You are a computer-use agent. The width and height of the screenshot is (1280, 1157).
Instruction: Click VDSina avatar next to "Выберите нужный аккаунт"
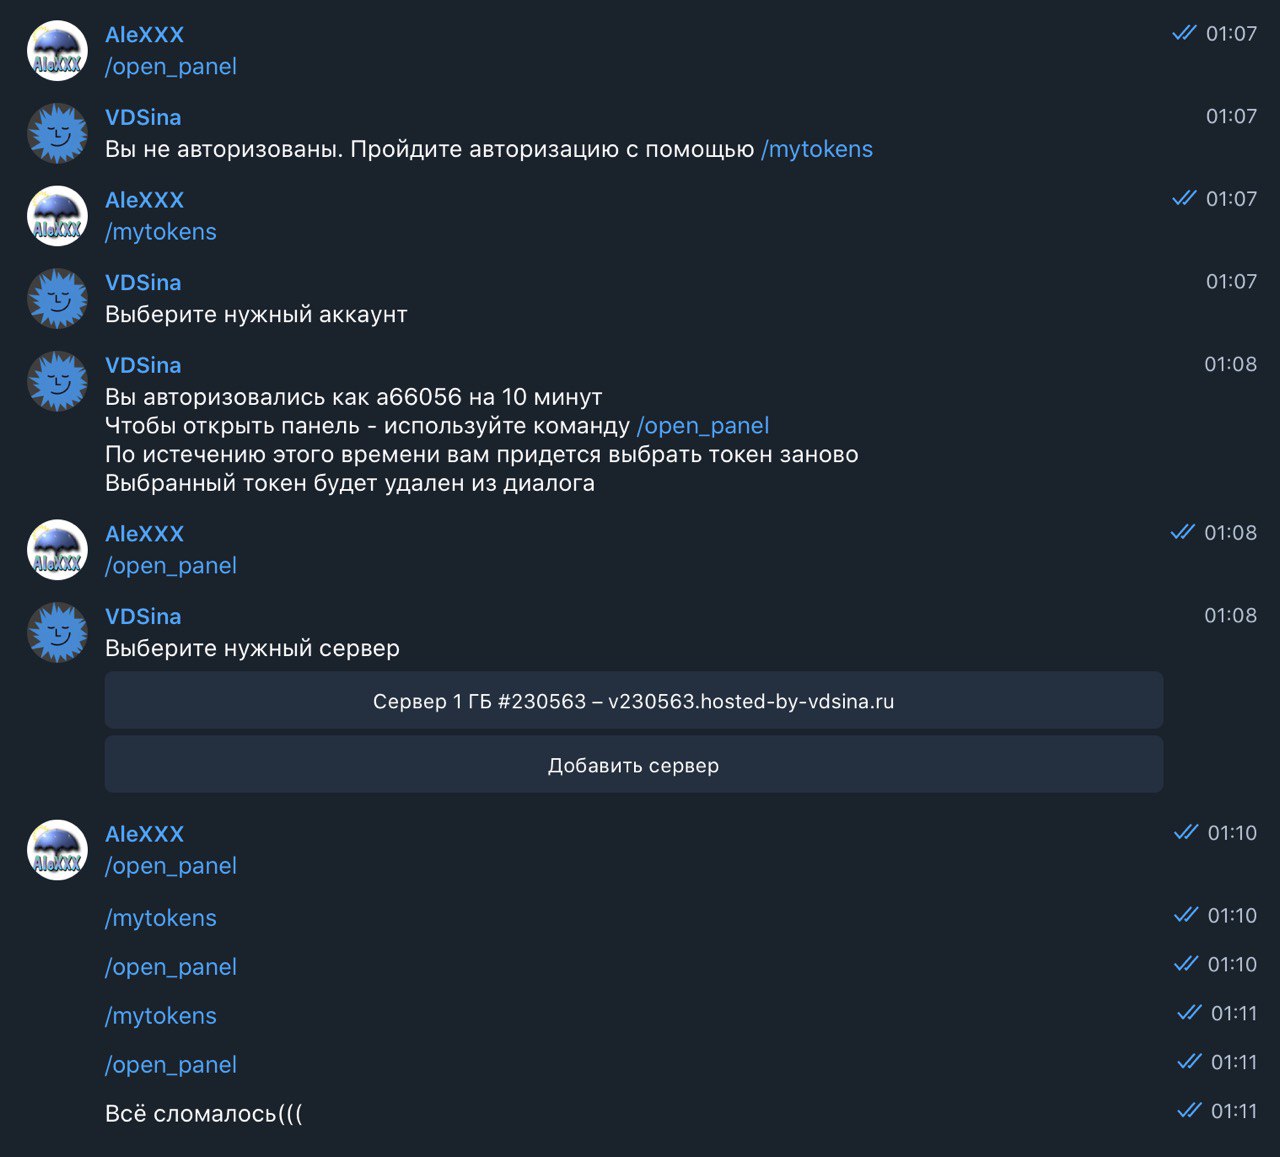pos(57,298)
